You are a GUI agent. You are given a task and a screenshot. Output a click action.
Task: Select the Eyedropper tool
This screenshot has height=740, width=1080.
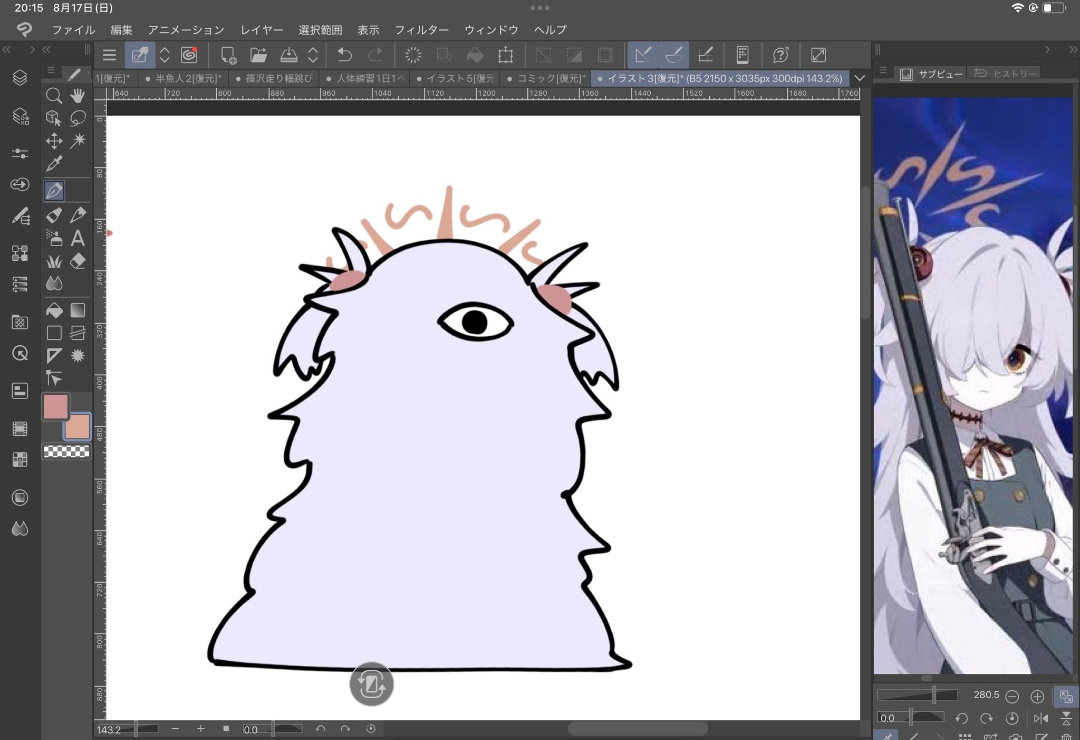point(54,164)
